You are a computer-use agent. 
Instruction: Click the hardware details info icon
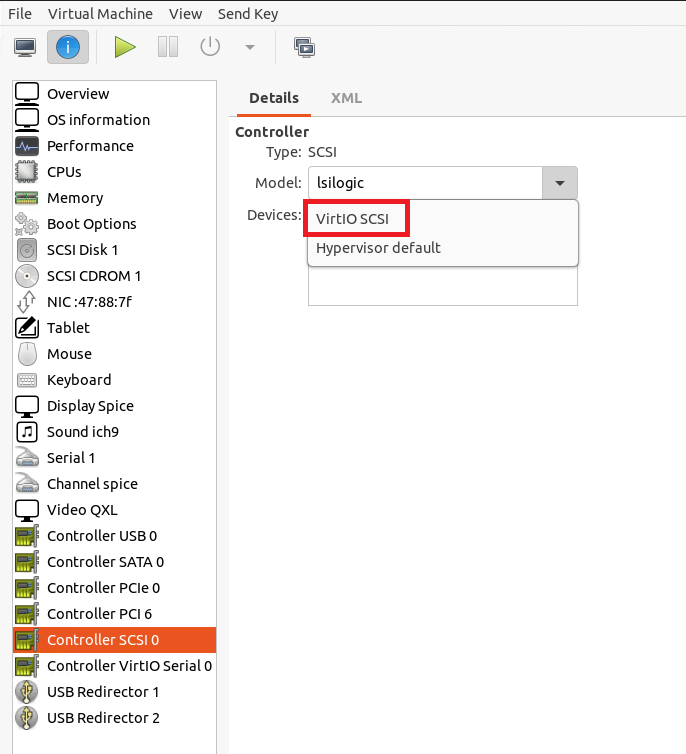pyautogui.click(x=67, y=47)
